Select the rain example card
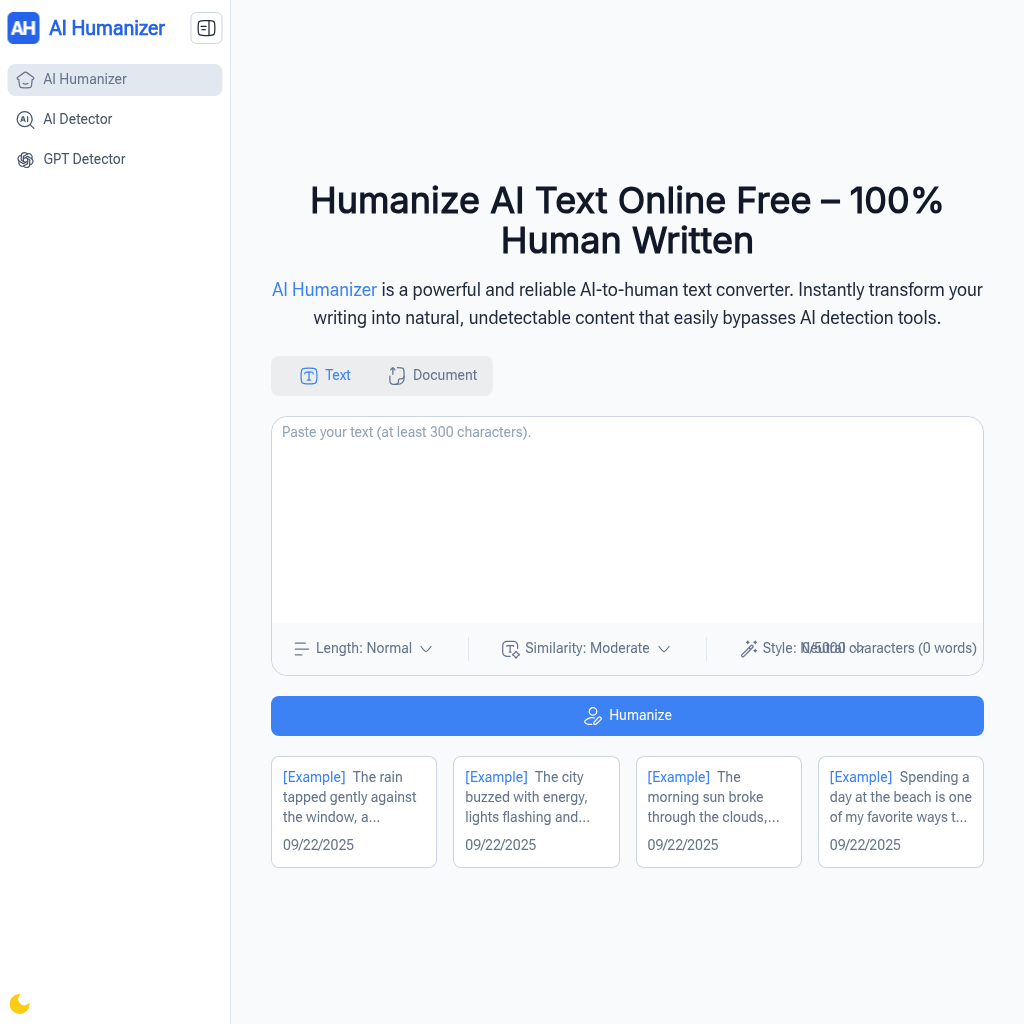 [x=354, y=811]
